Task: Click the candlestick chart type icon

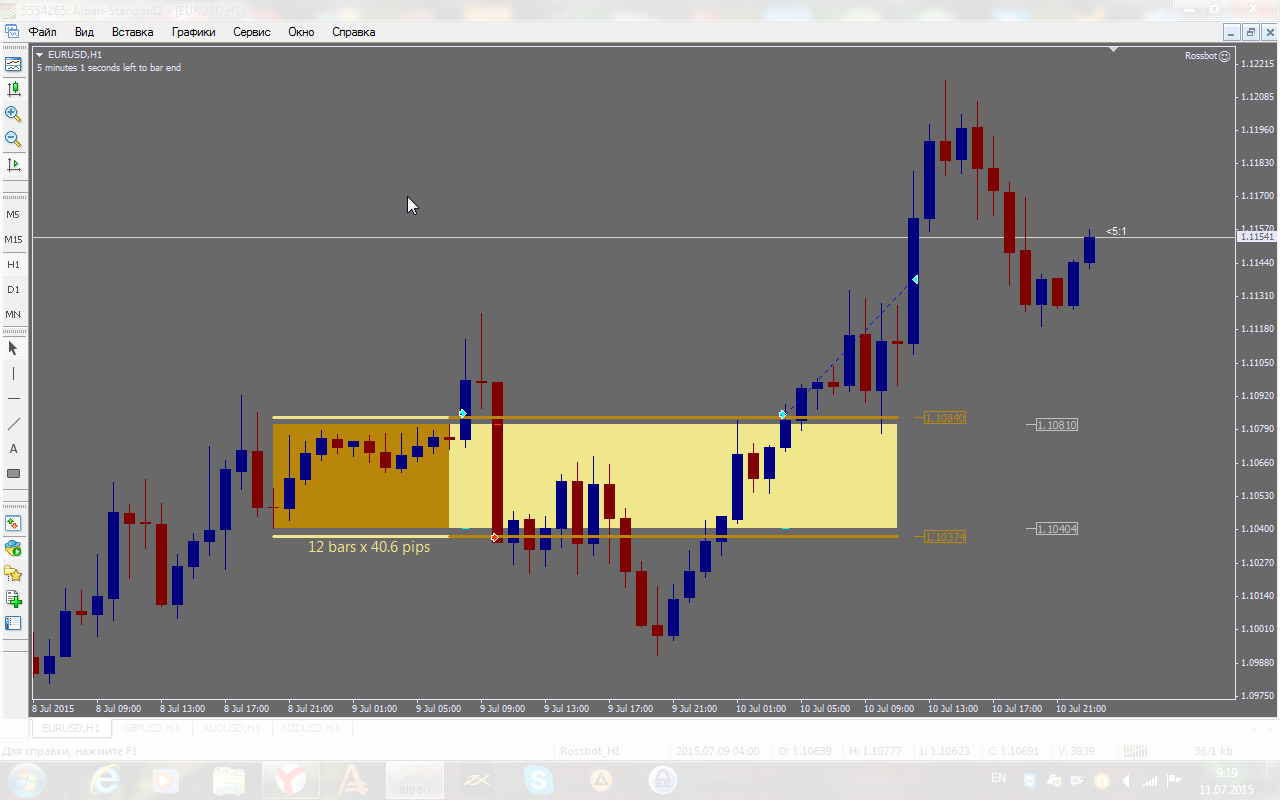Action: 13,89
